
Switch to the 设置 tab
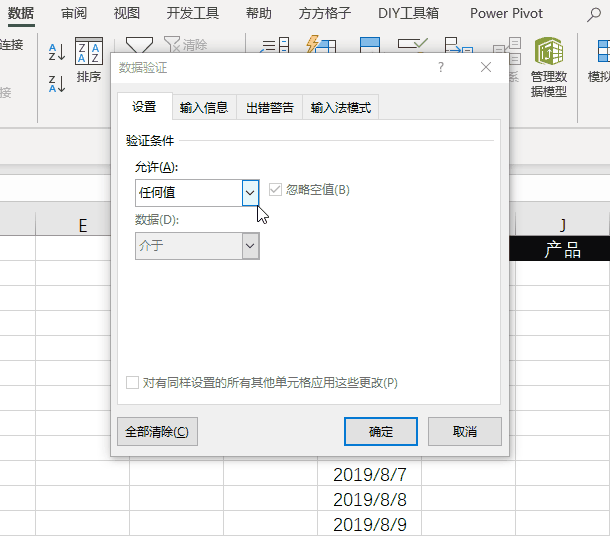click(x=144, y=107)
